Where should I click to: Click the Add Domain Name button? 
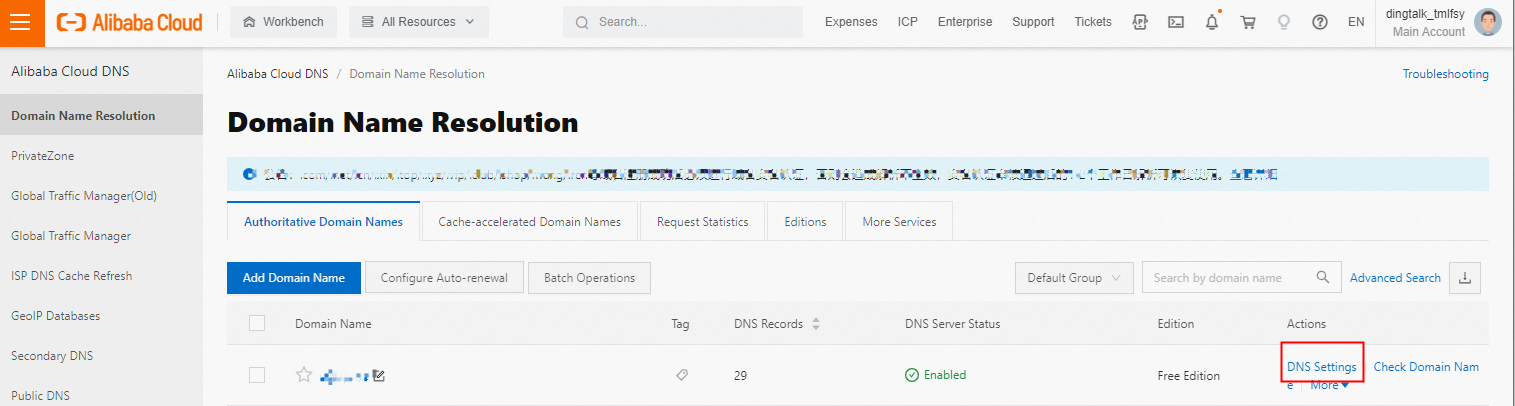coord(294,278)
